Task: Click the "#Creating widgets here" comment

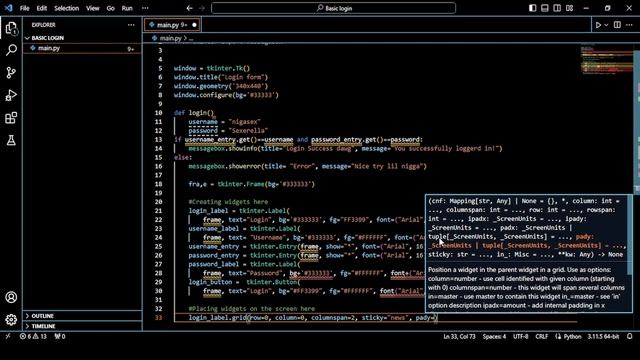Action: pyautogui.click(x=228, y=202)
